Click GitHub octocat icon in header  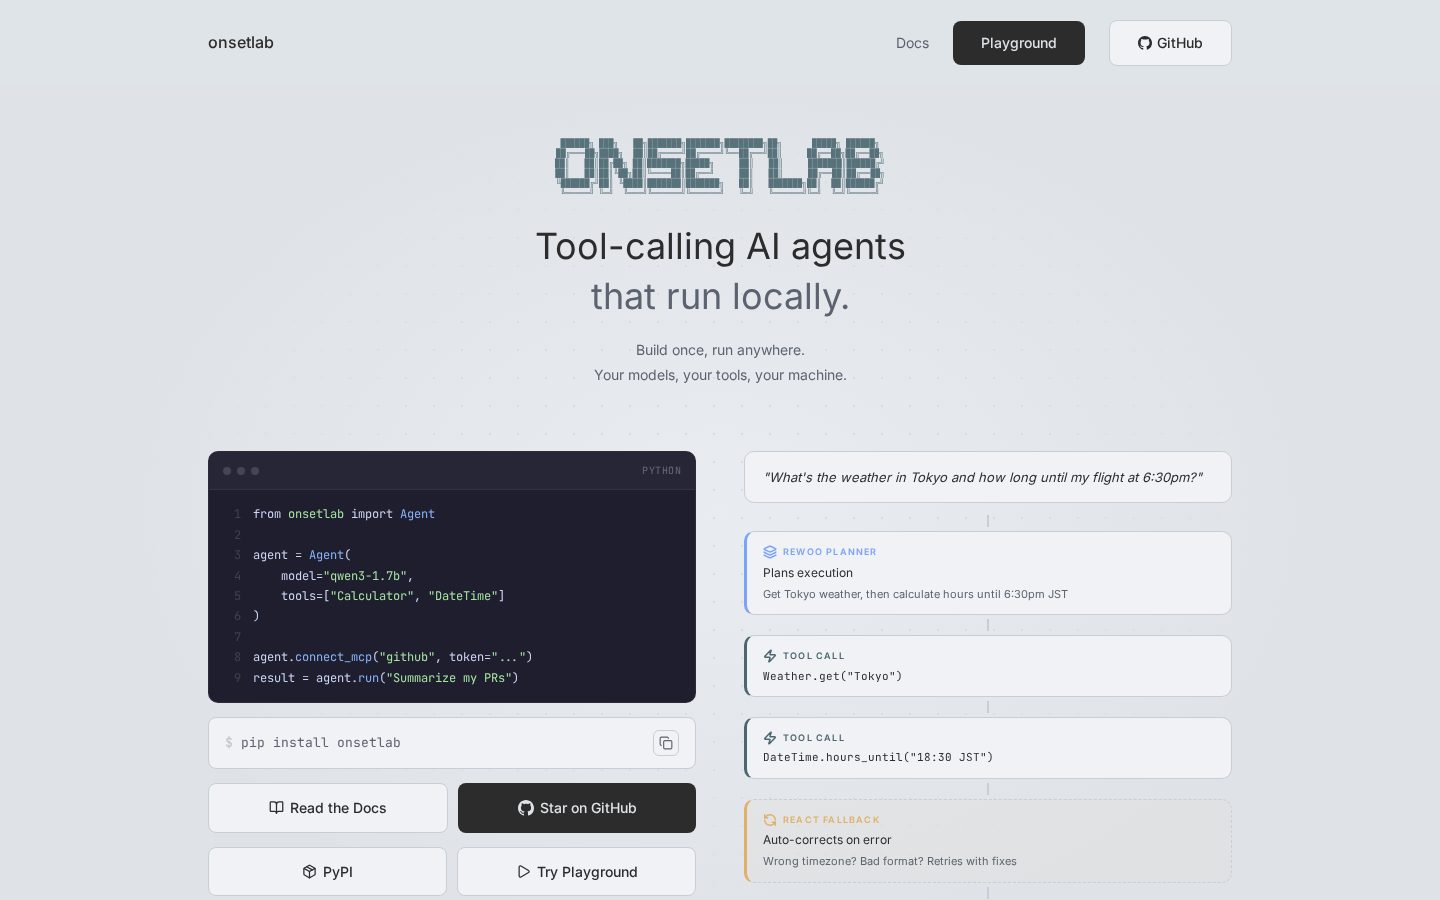1145,43
